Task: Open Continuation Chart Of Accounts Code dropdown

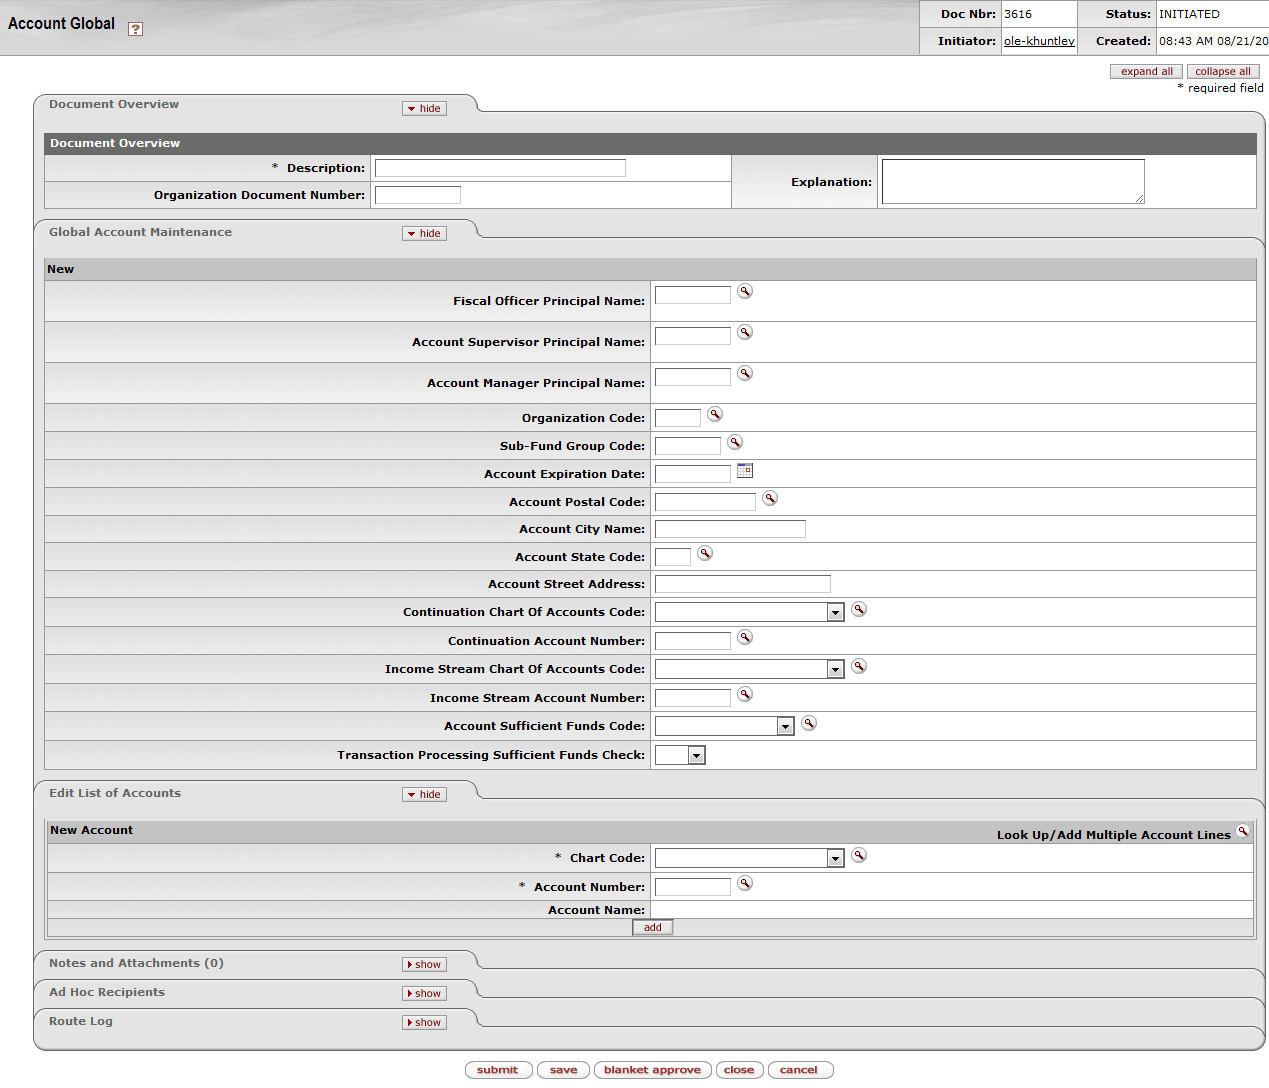Action: pyautogui.click(x=750, y=612)
